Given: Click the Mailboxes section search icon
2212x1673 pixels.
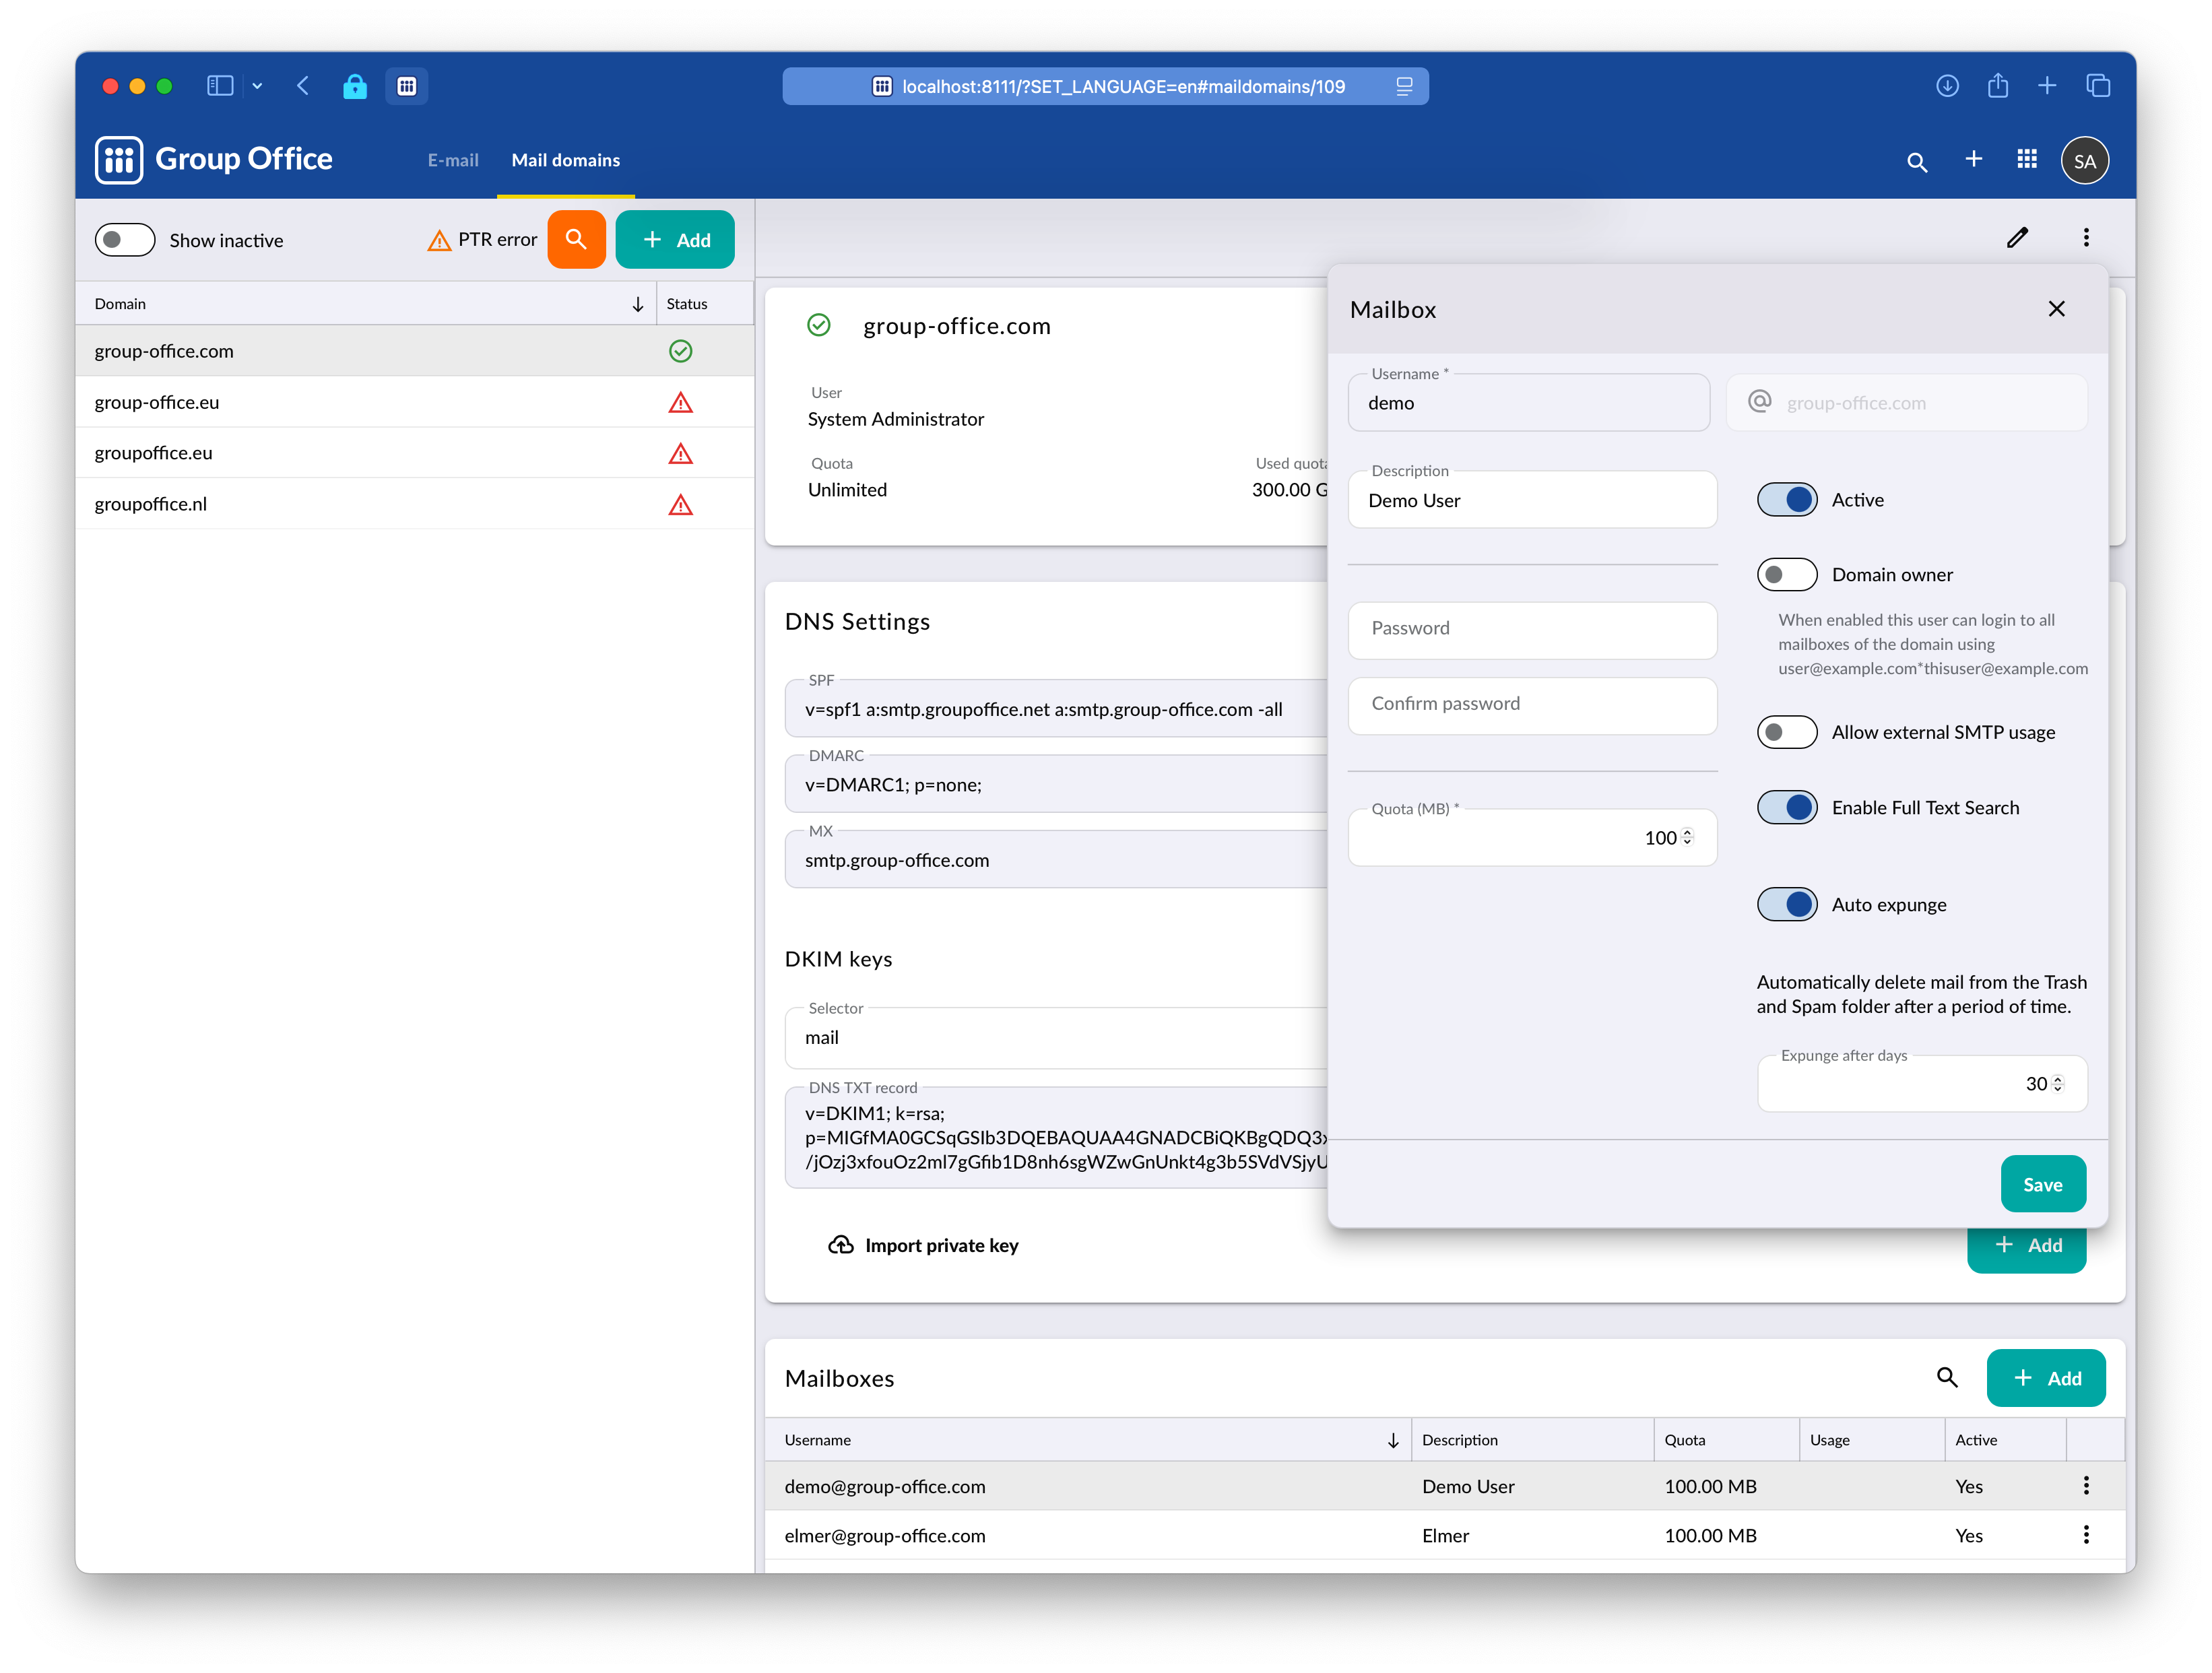Looking at the screenshot, I should coord(1946,1377).
